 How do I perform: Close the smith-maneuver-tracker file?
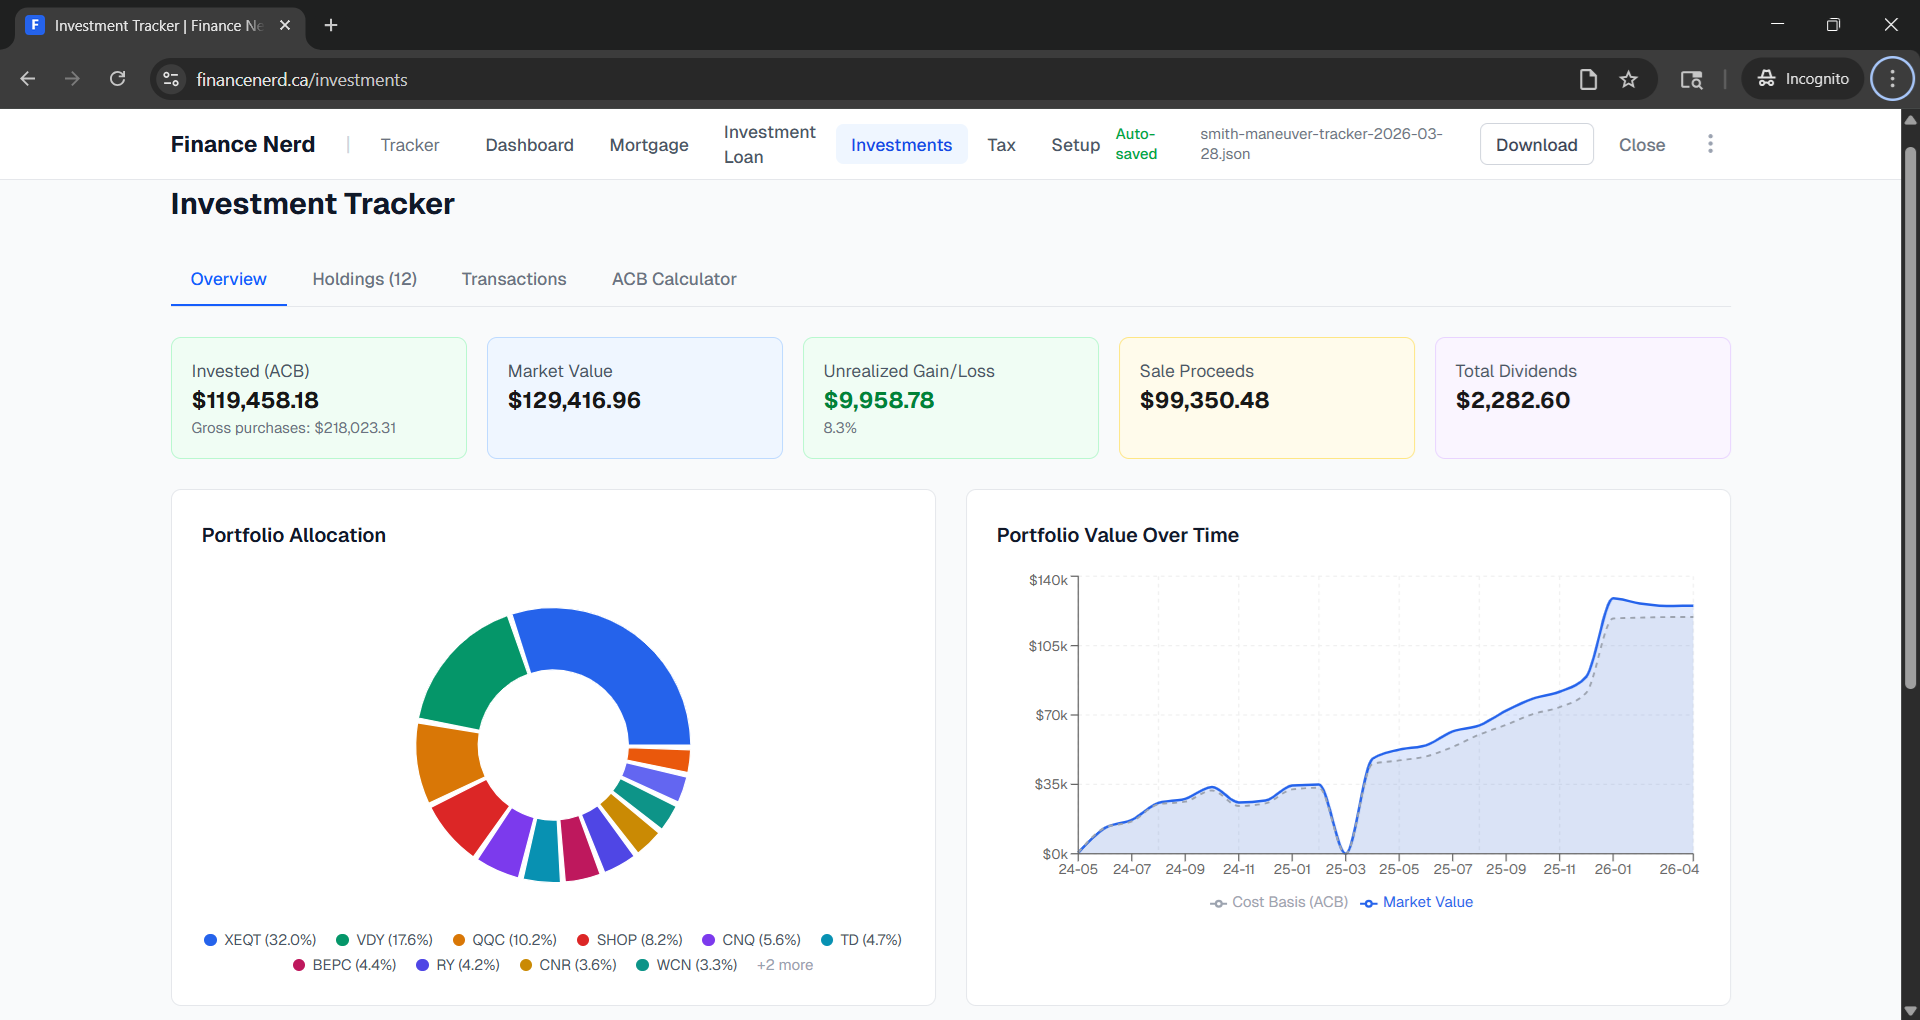[x=1641, y=144]
